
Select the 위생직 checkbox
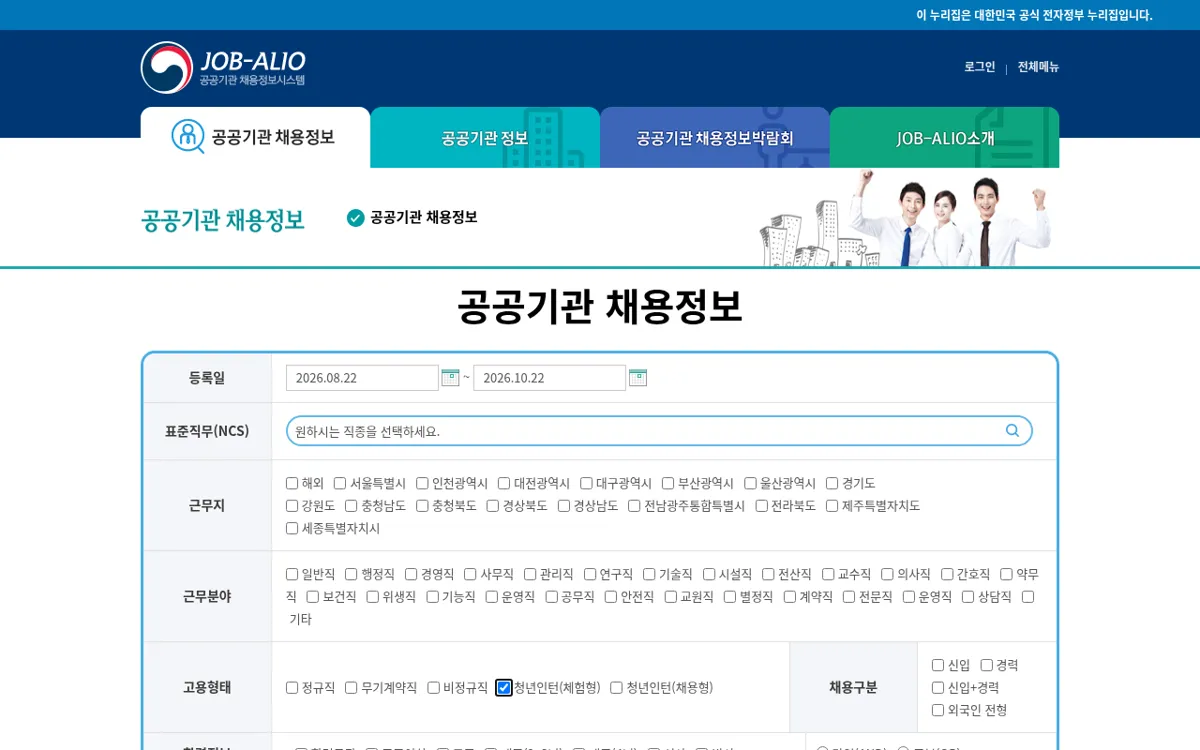tap(373, 597)
